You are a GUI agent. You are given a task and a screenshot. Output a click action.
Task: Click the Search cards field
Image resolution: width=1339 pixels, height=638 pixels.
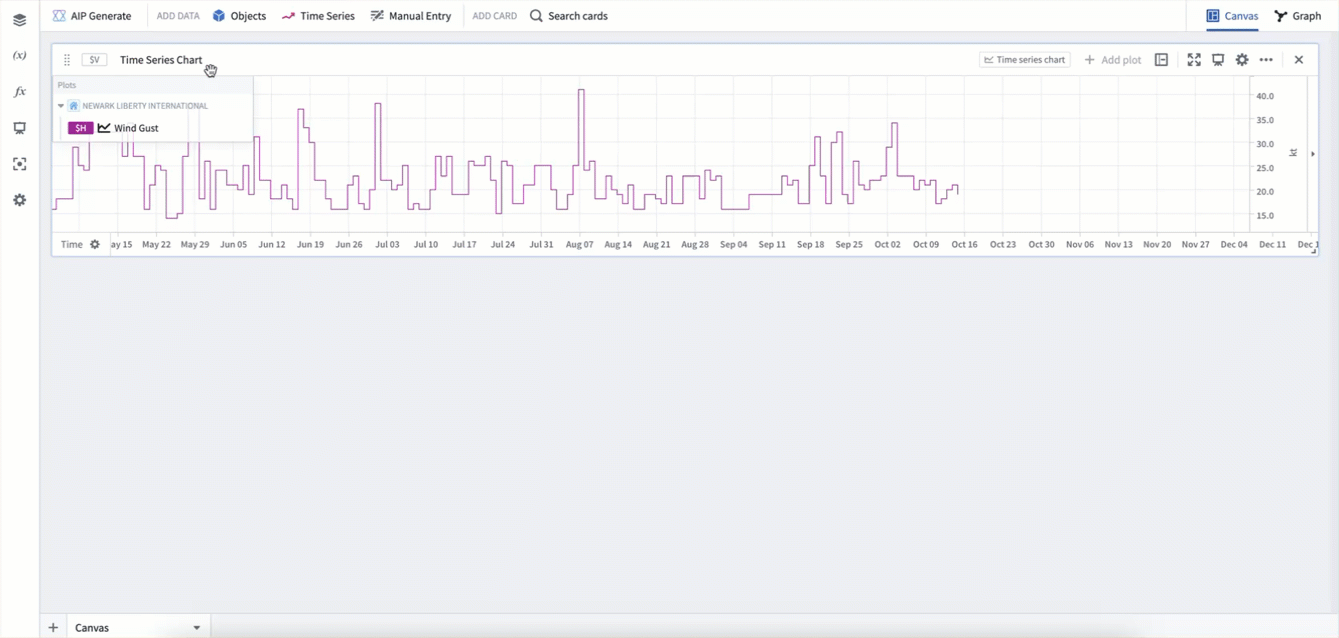click(x=578, y=15)
